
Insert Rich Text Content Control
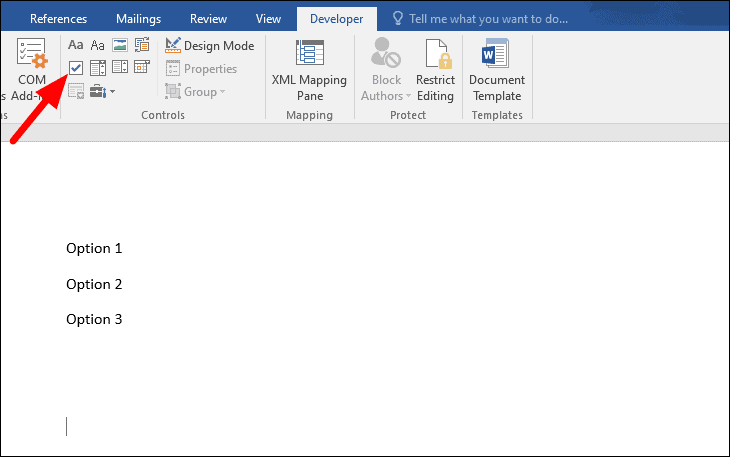(76, 45)
